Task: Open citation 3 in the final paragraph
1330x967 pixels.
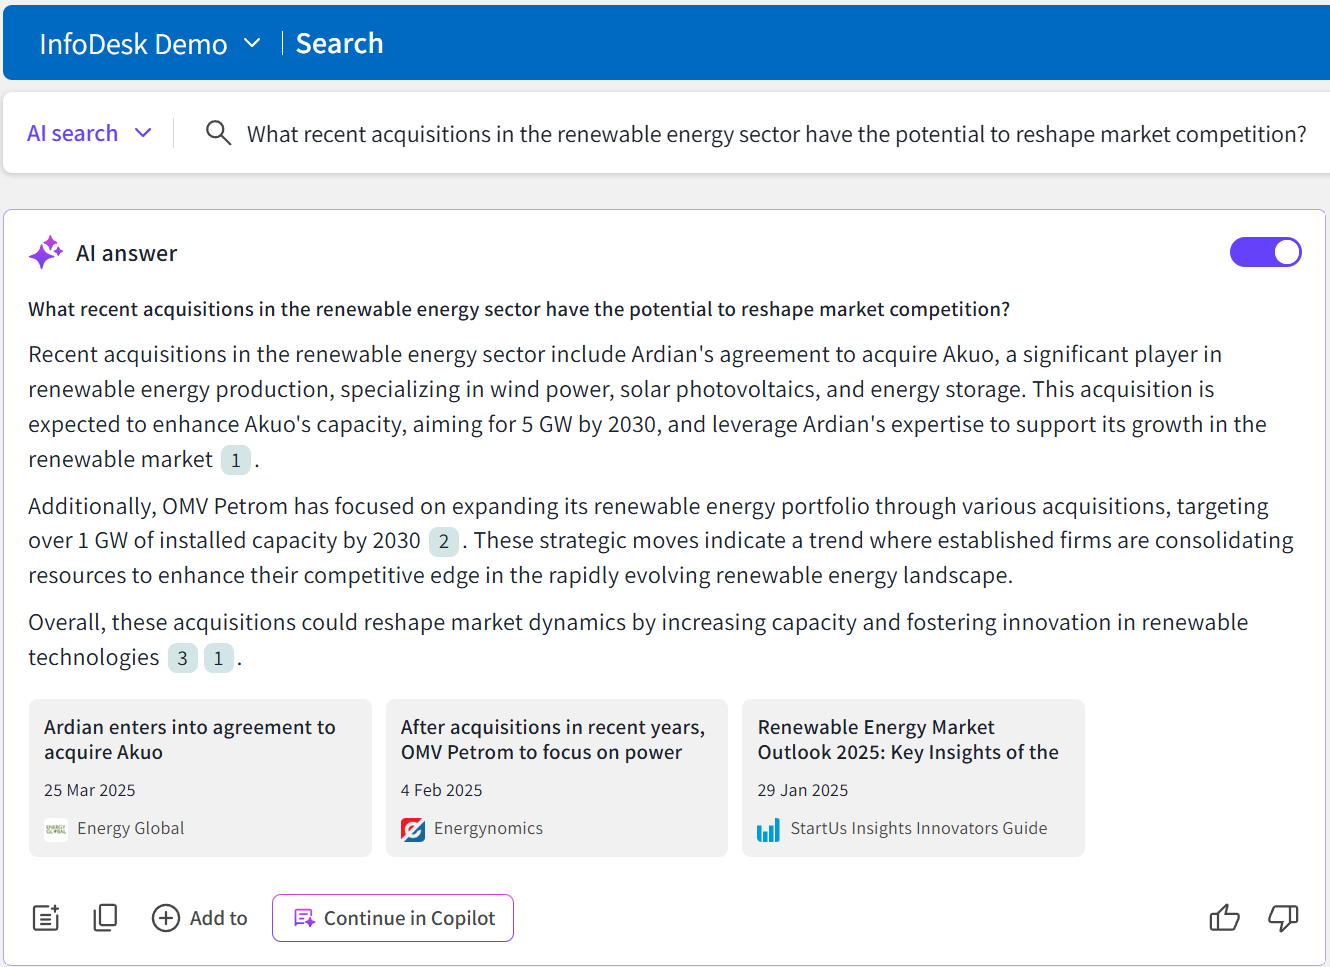Action: click(x=182, y=659)
